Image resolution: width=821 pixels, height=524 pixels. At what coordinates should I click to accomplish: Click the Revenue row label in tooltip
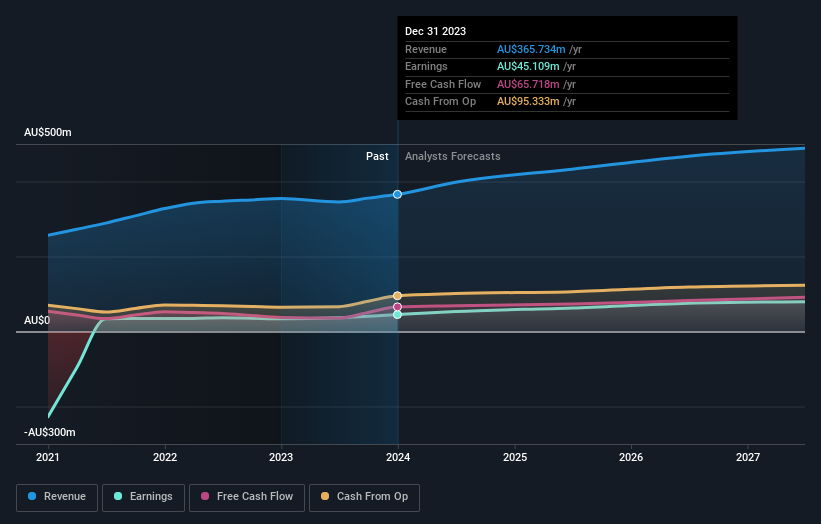tap(426, 49)
